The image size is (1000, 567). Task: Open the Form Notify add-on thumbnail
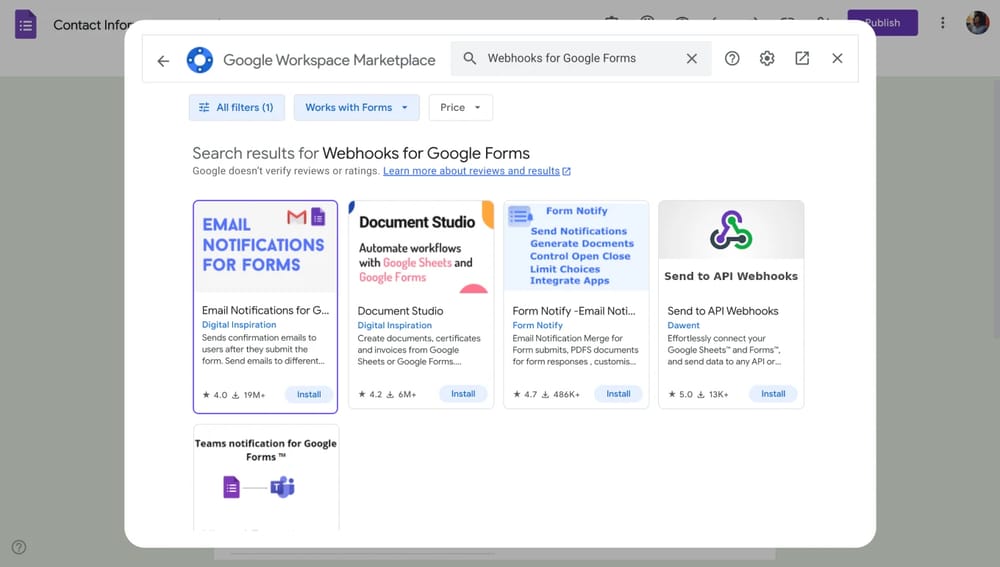pos(576,246)
